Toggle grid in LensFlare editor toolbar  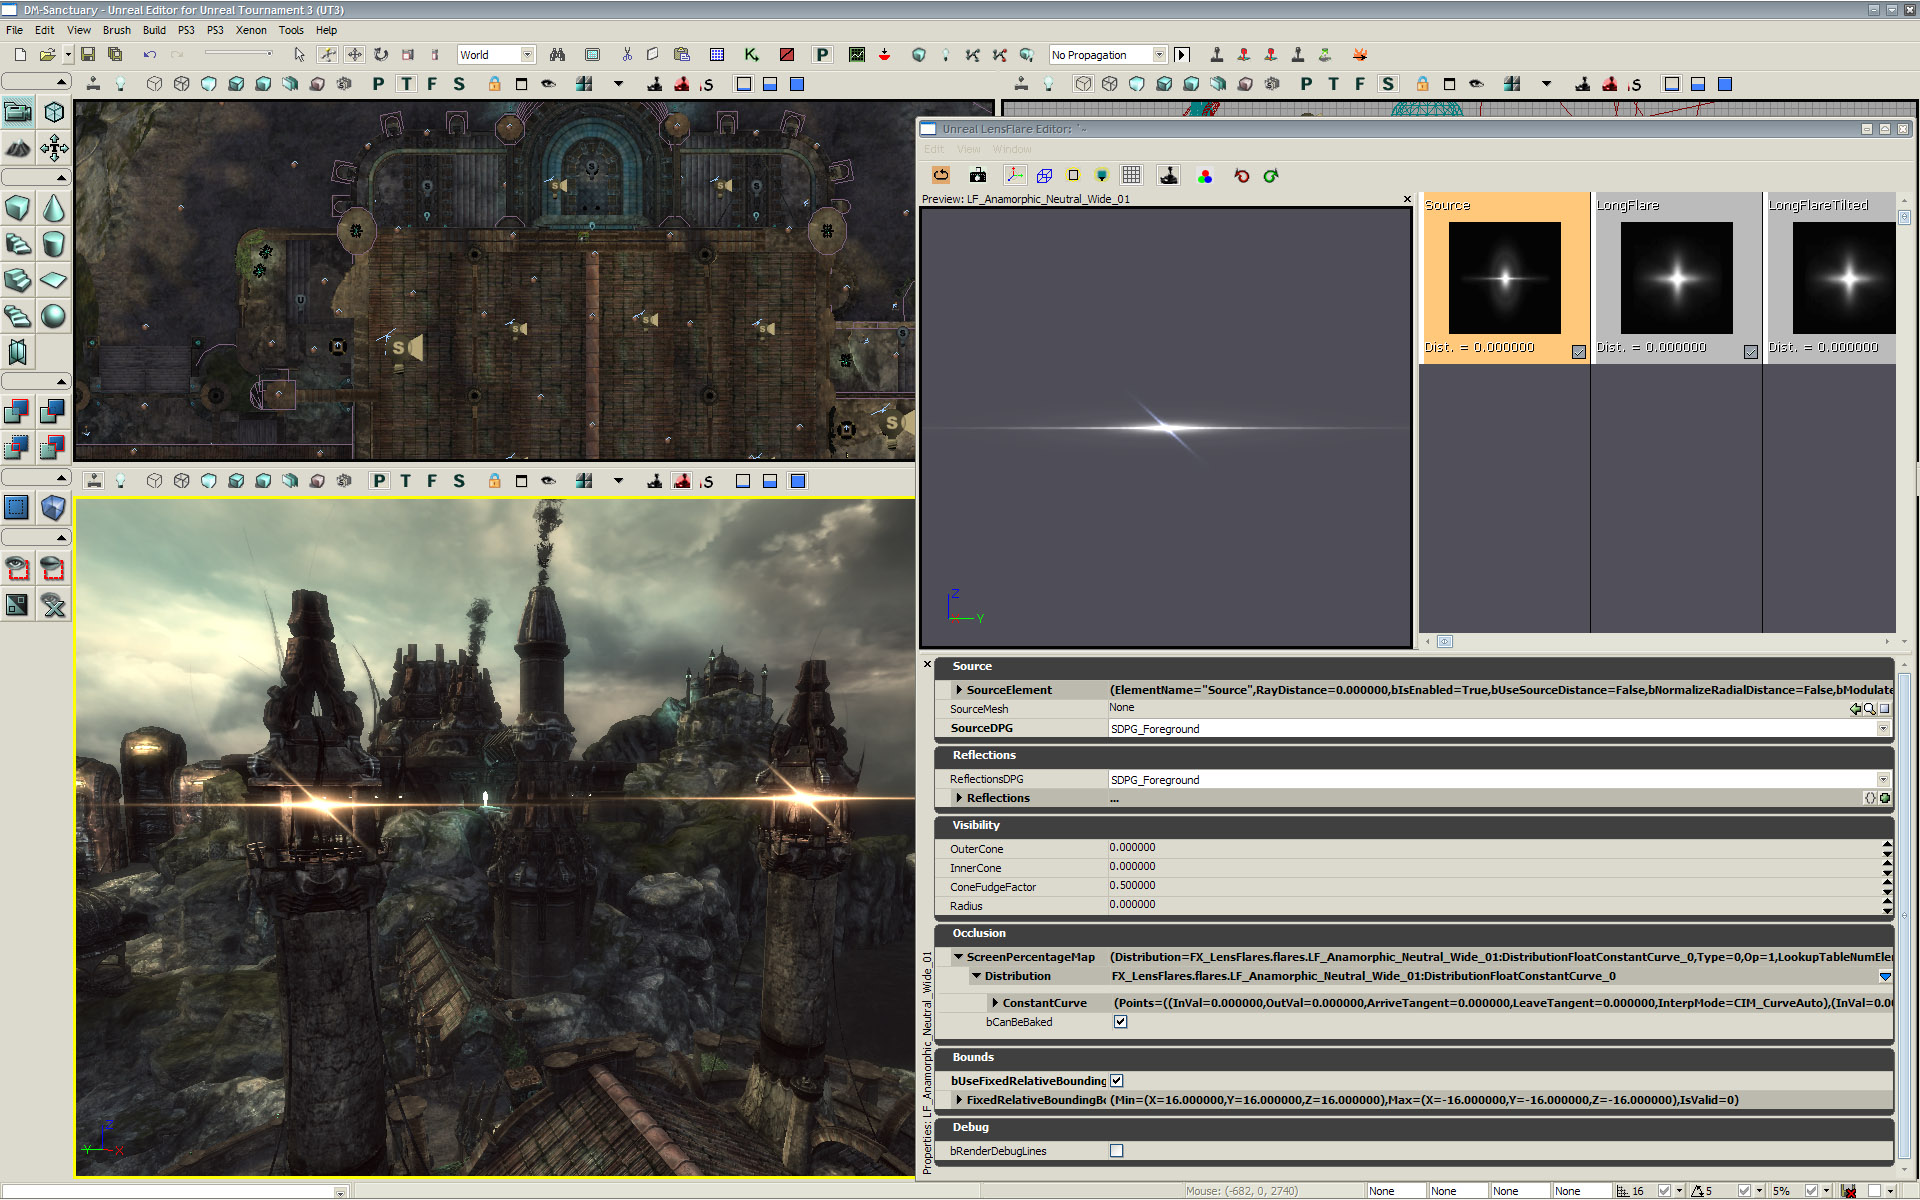point(1131,176)
